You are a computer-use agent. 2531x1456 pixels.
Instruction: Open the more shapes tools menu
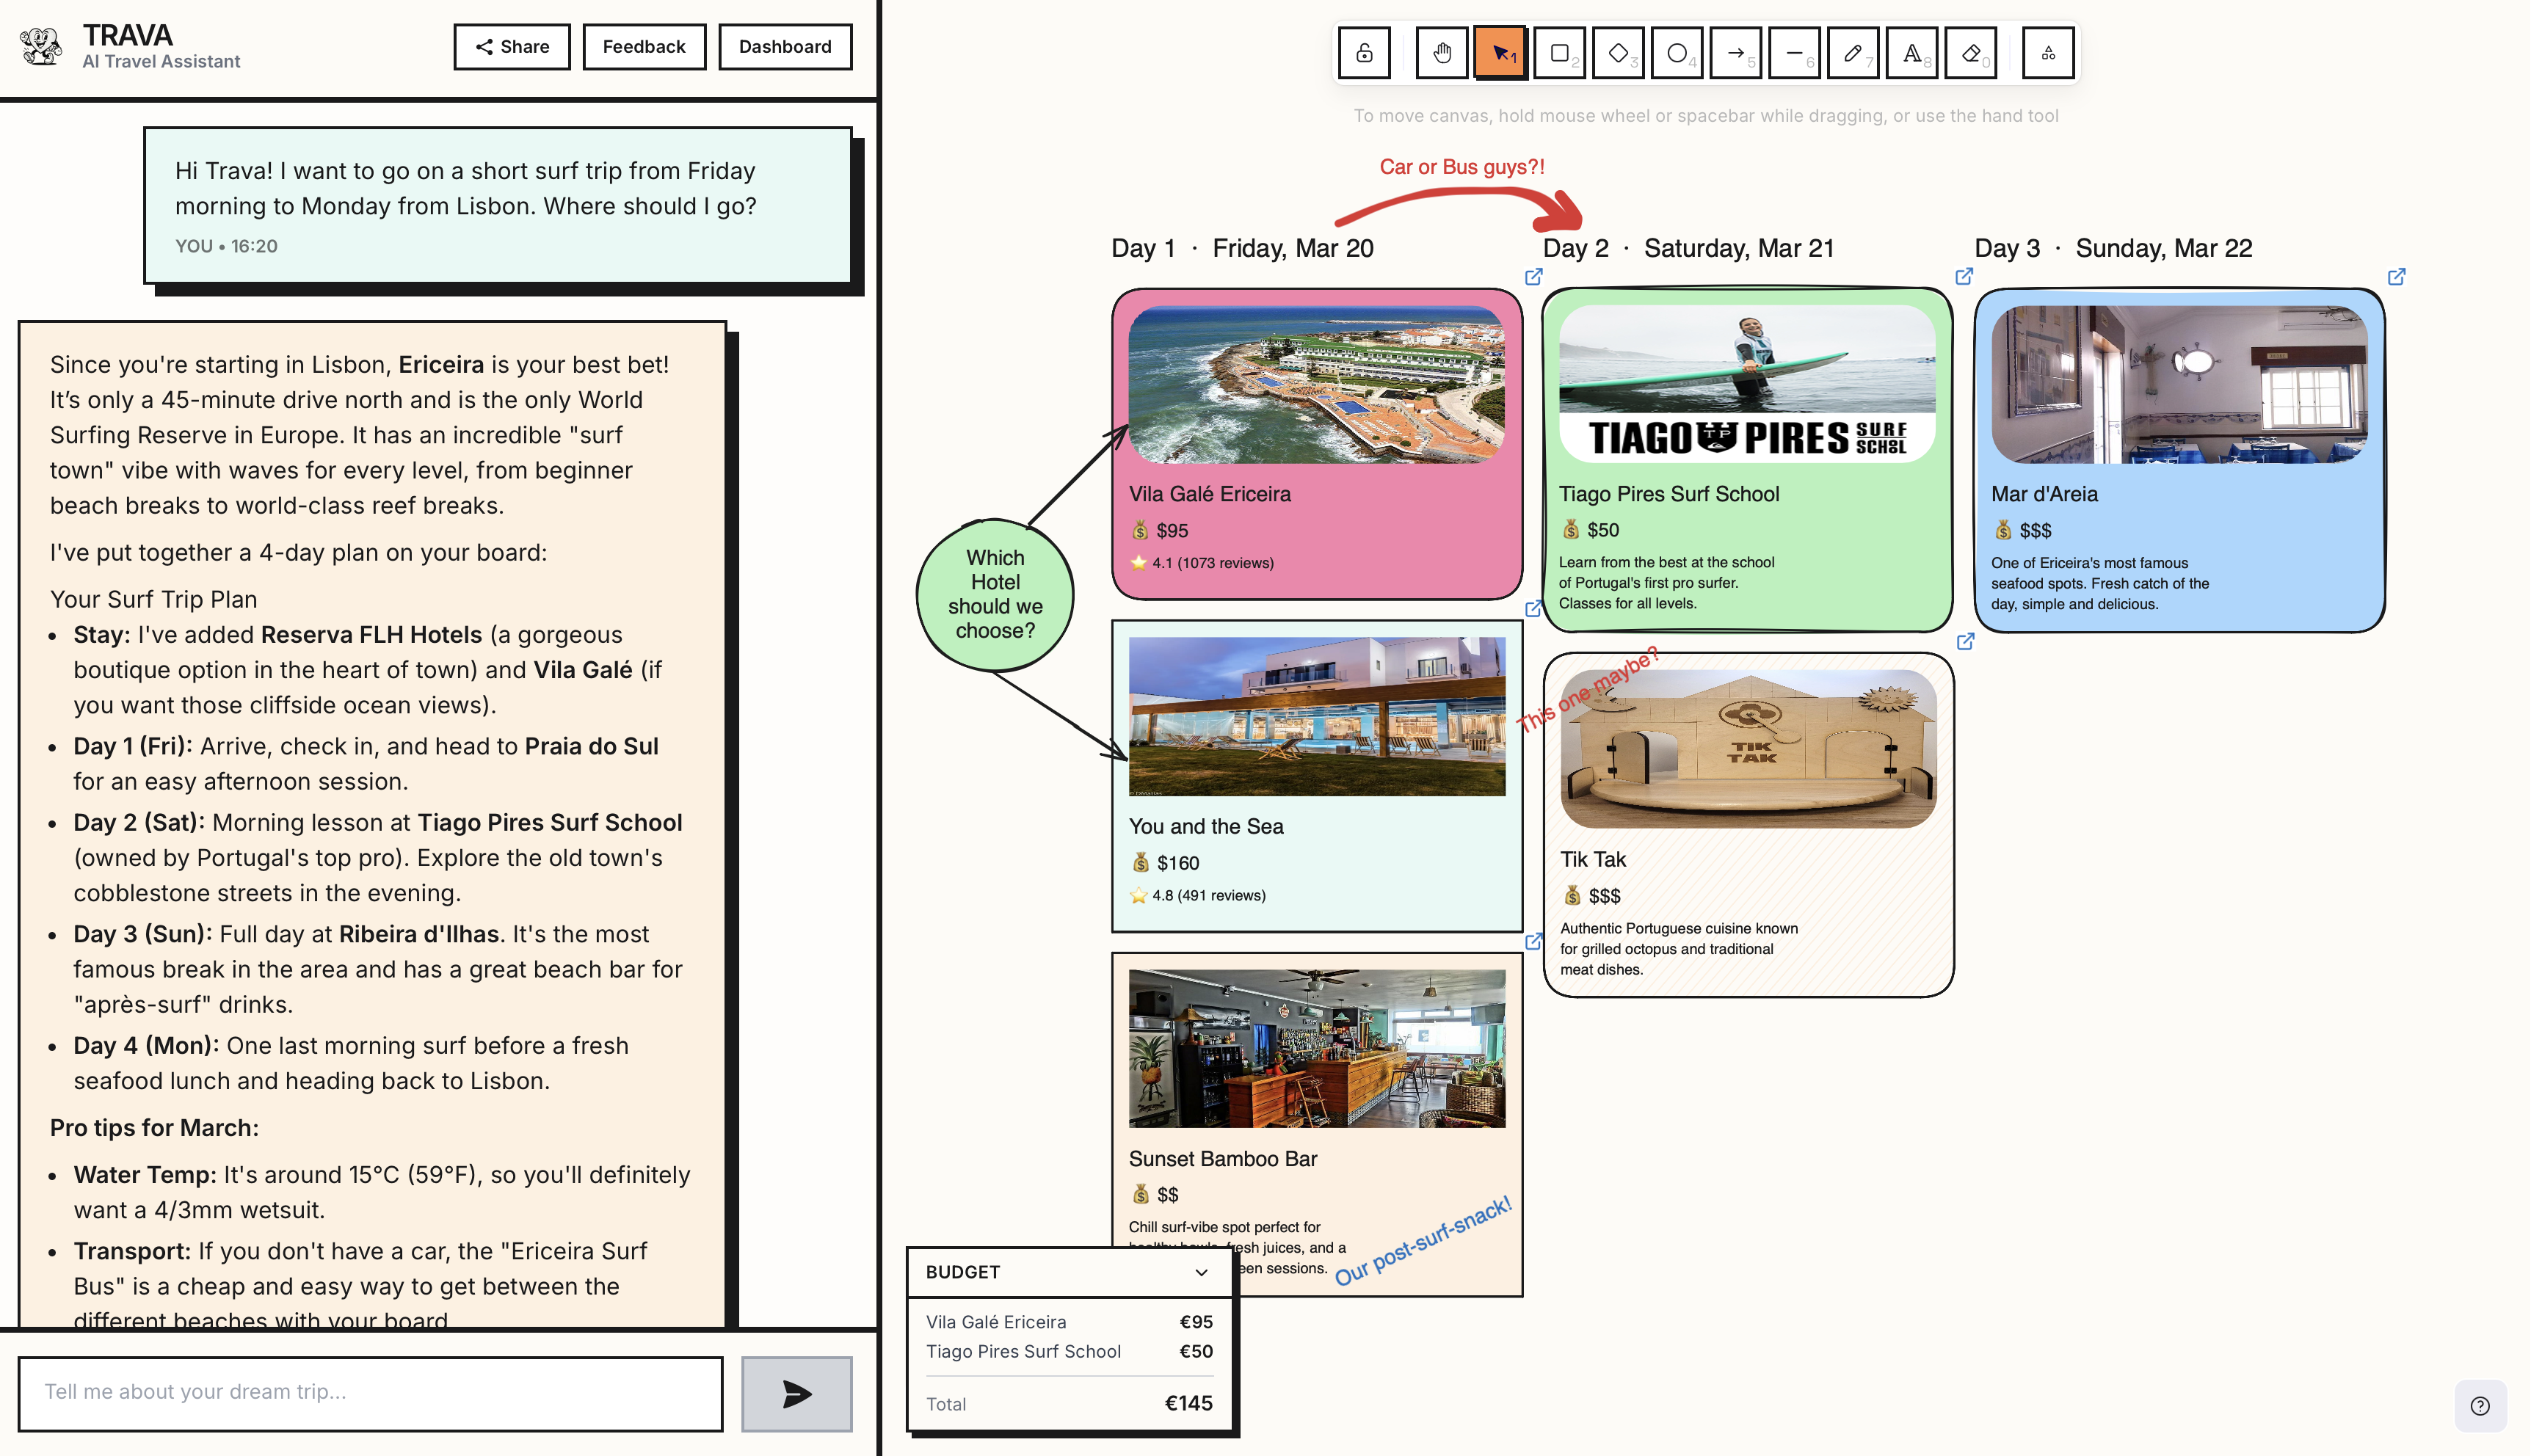pyautogui.click(x=2048, y=53)
